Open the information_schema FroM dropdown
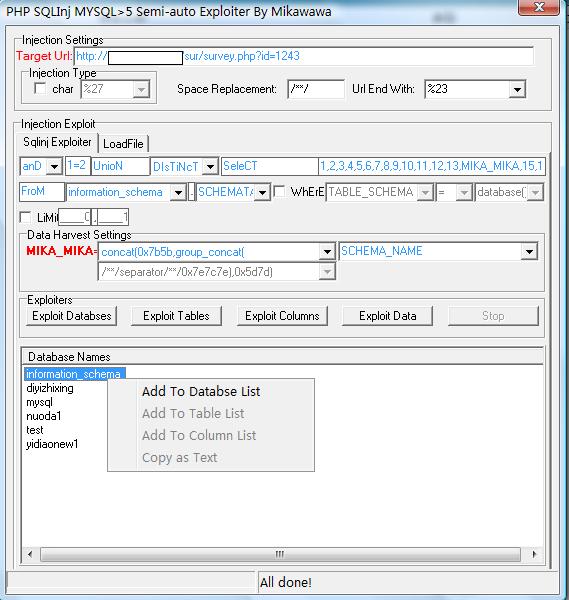Screen dimensions: 569x600 [x=178, y=192]
